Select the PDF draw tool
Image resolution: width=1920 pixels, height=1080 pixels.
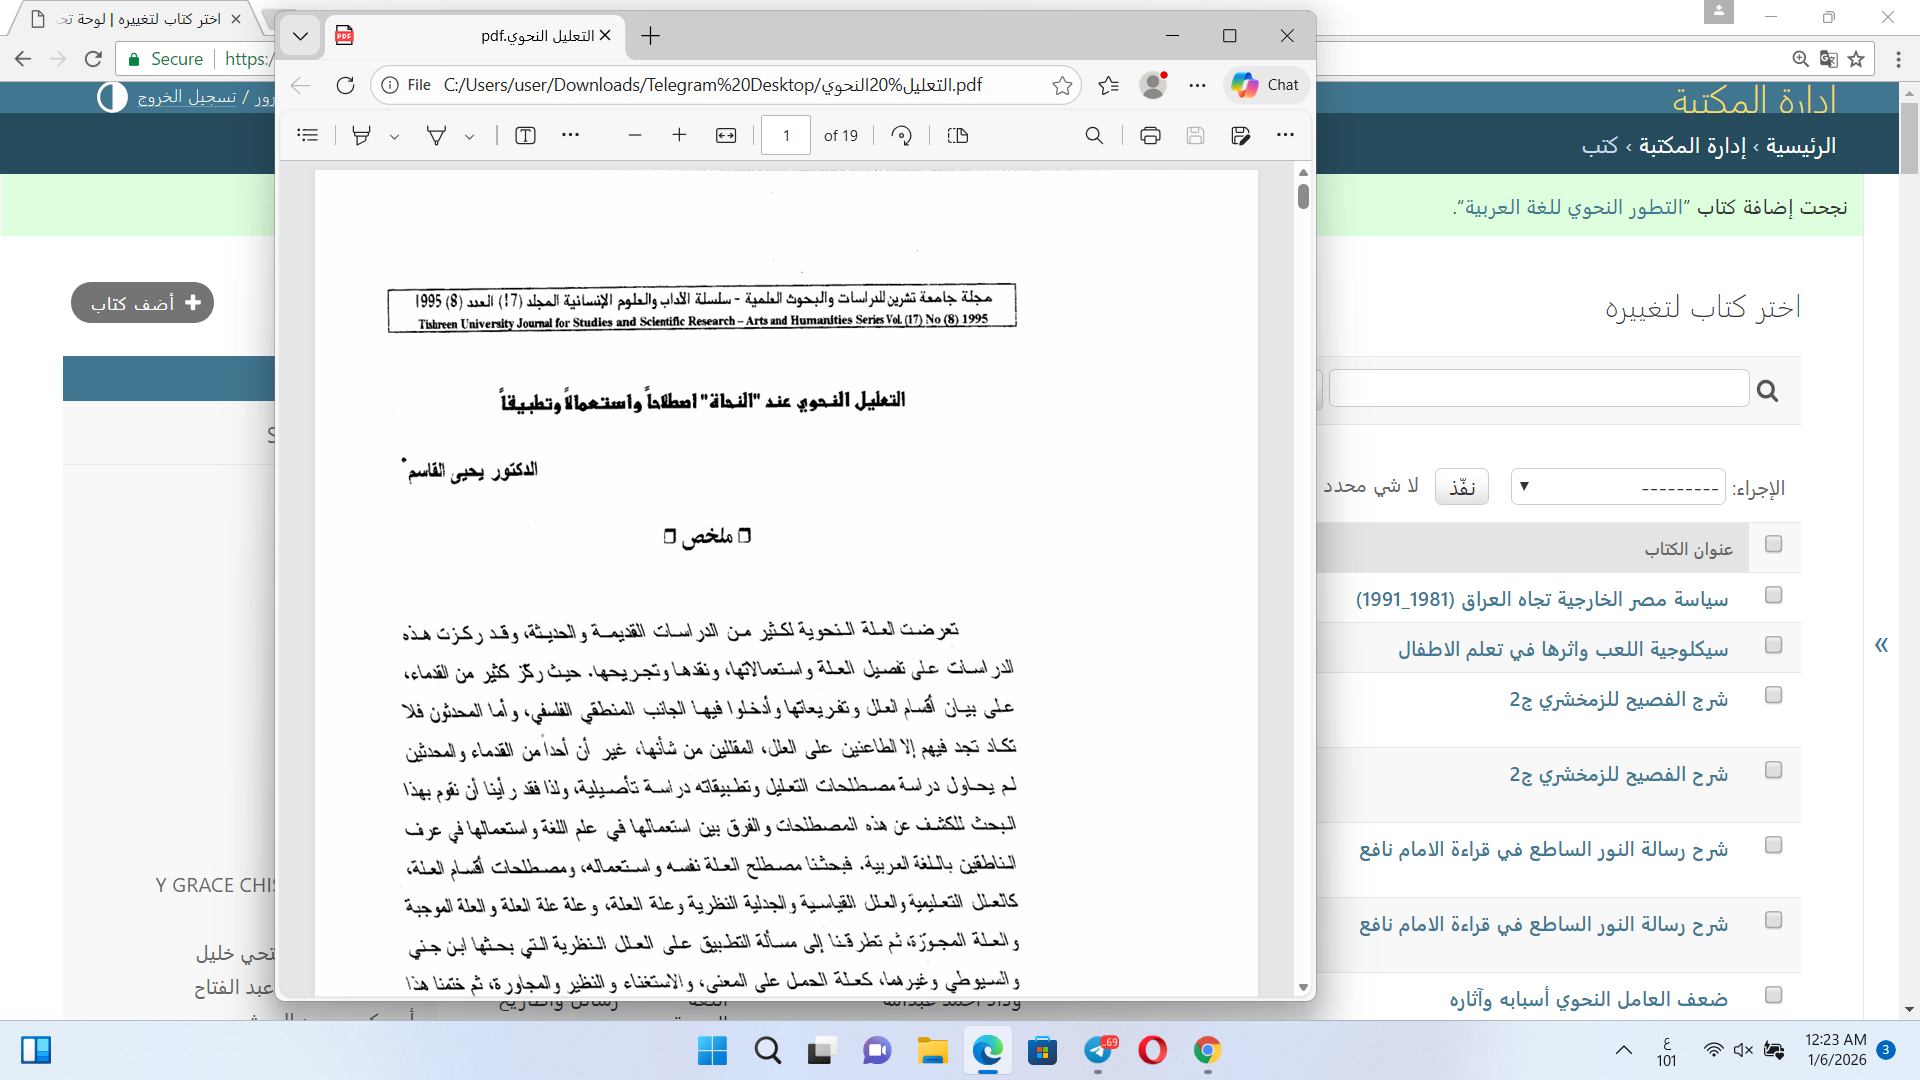(x=437, y=135)
